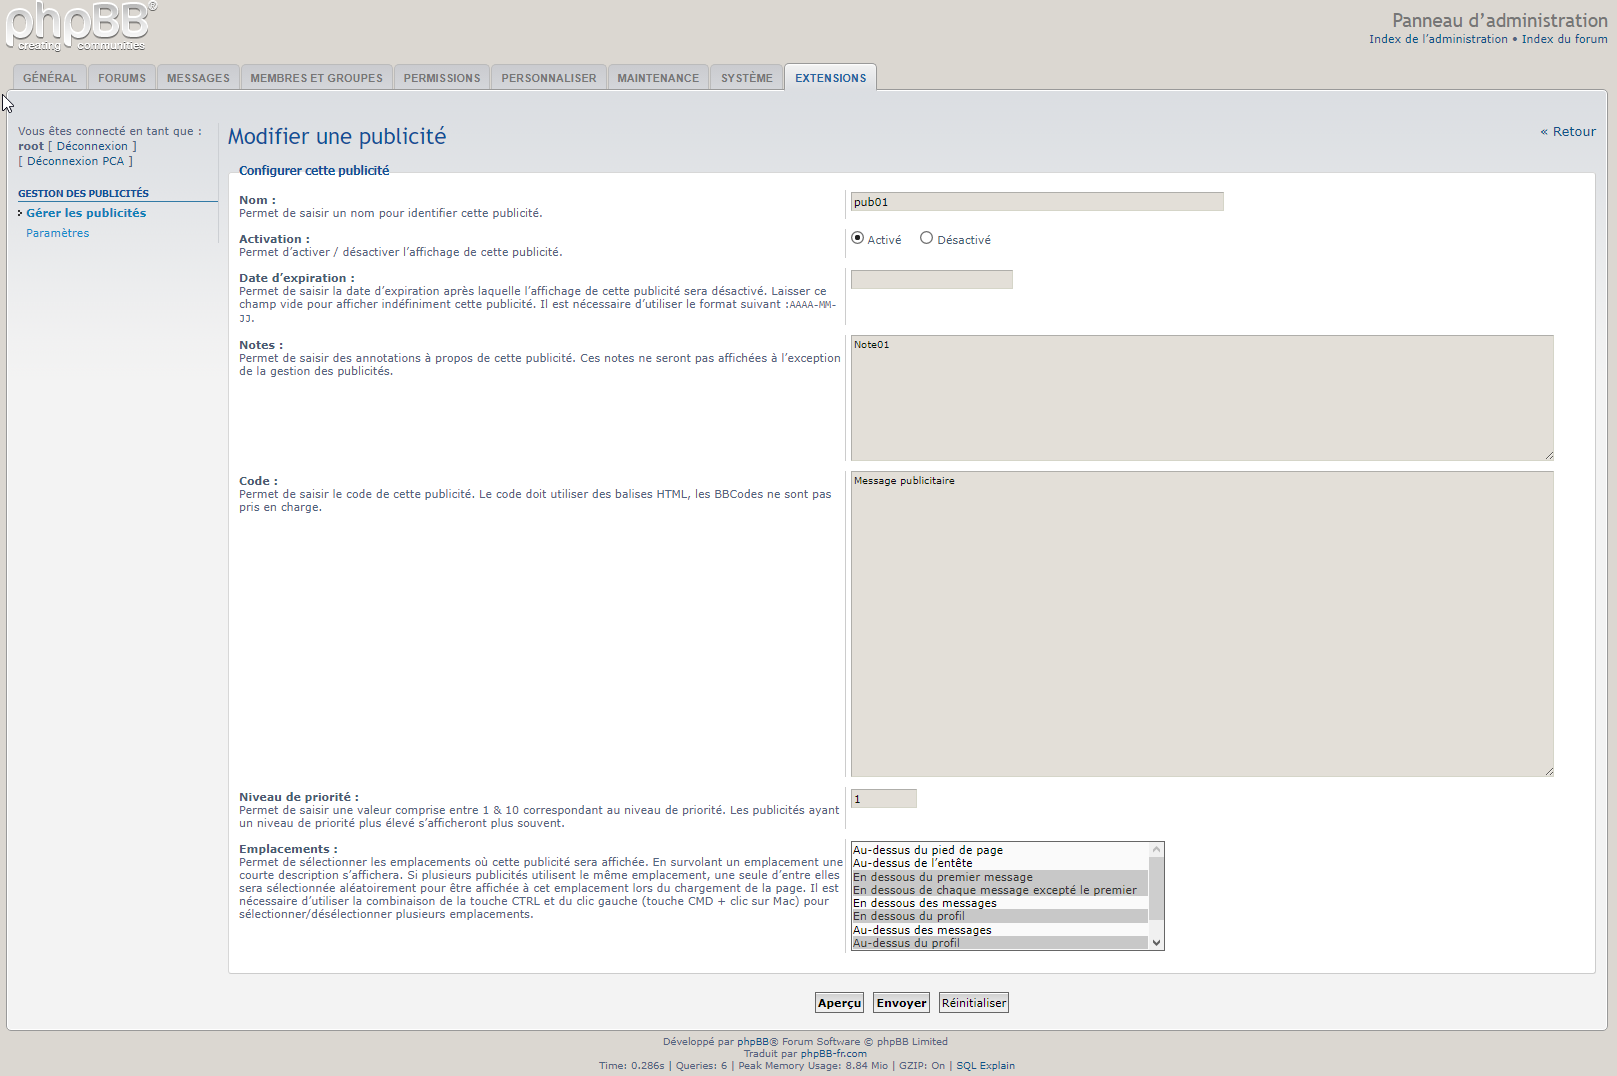Click the resize handle of Code textarea
This screenshot has height=1076, width=1617.
[x=1548, y=771]
